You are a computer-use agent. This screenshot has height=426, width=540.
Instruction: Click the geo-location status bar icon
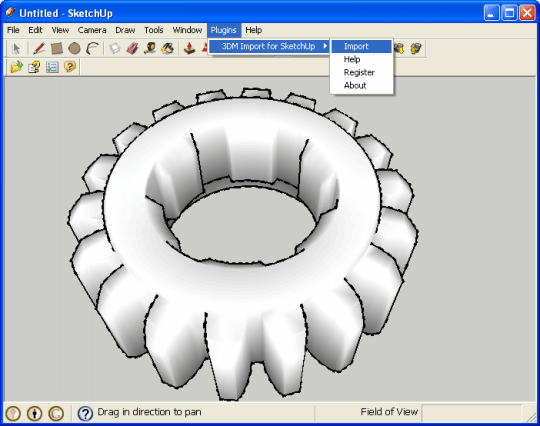tap(13, 413)
